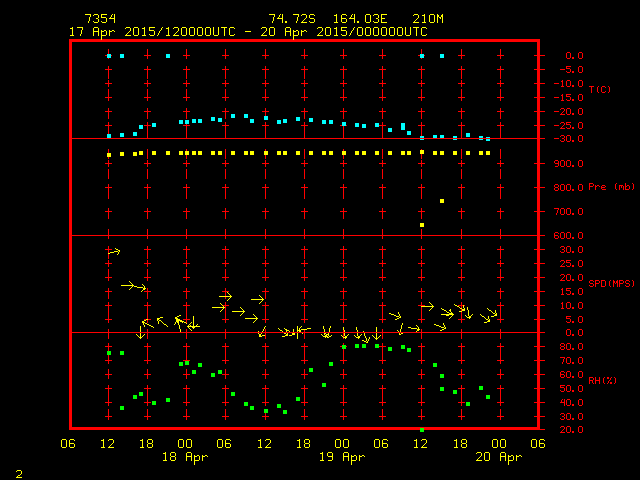Click the station ID 7354 label
The width and height of the screenshot is (640, 480).
[100, 19]
